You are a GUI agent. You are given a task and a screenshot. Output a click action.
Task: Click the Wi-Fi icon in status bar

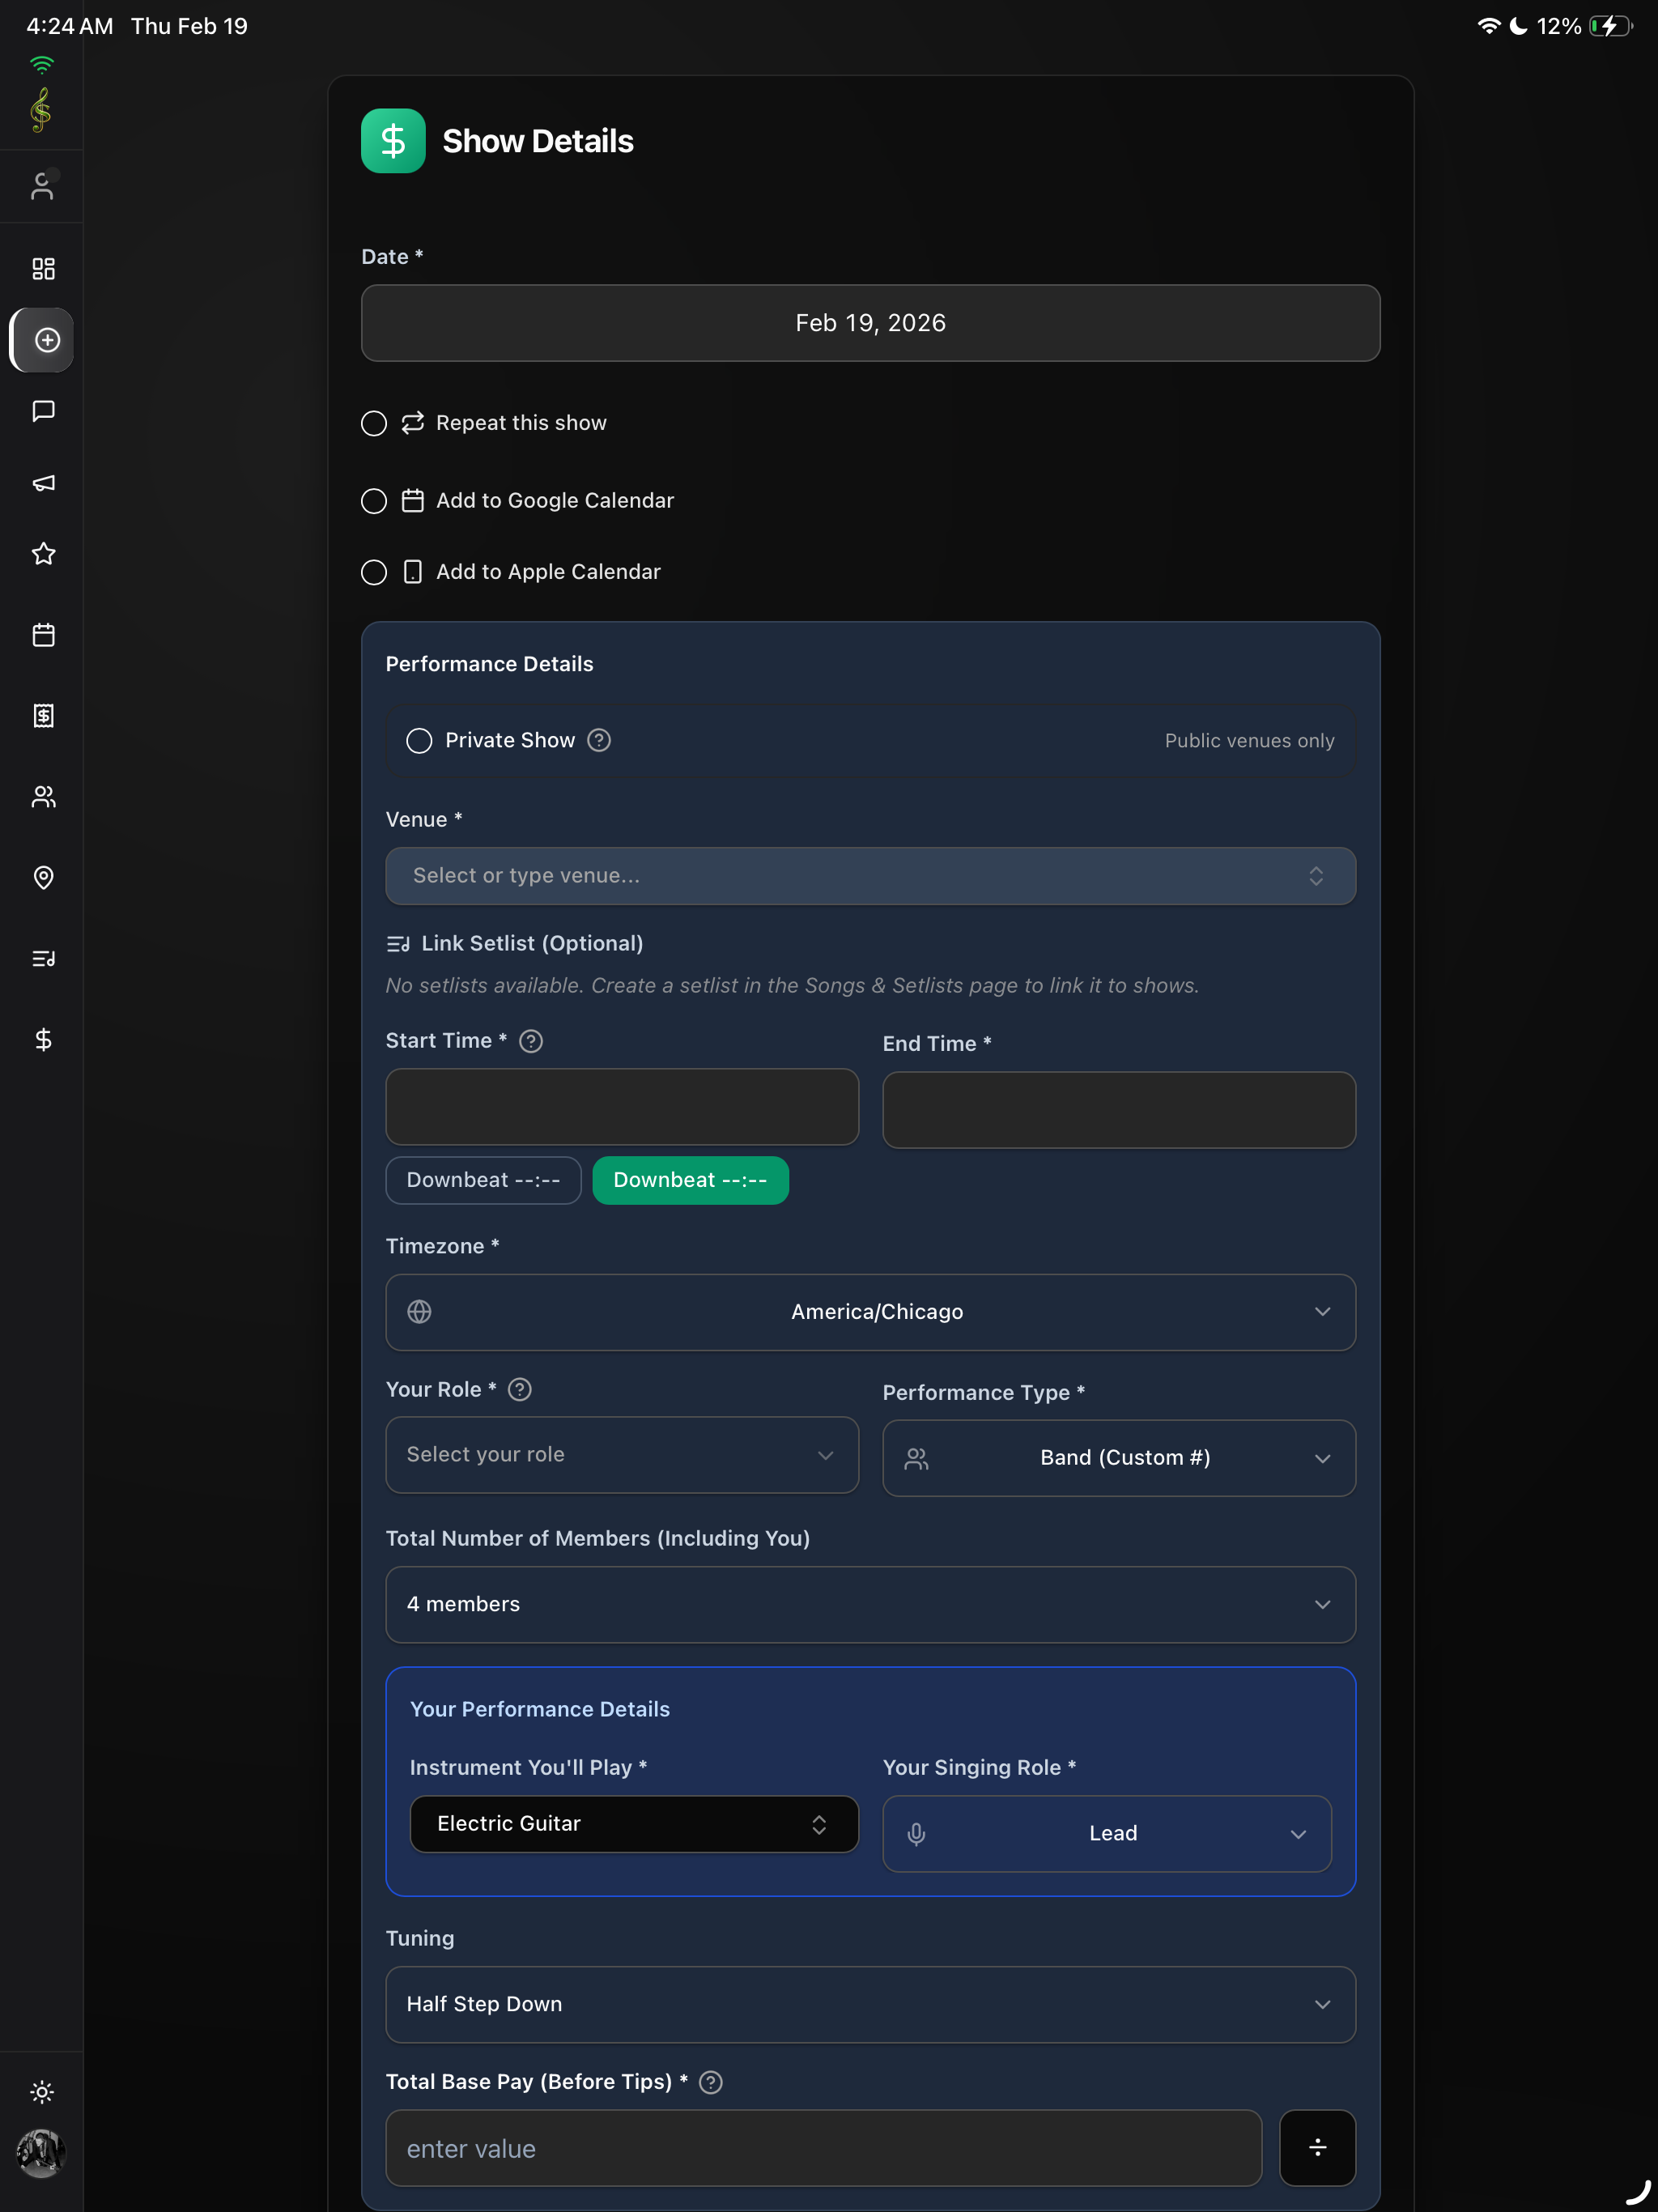(1489, 26)
